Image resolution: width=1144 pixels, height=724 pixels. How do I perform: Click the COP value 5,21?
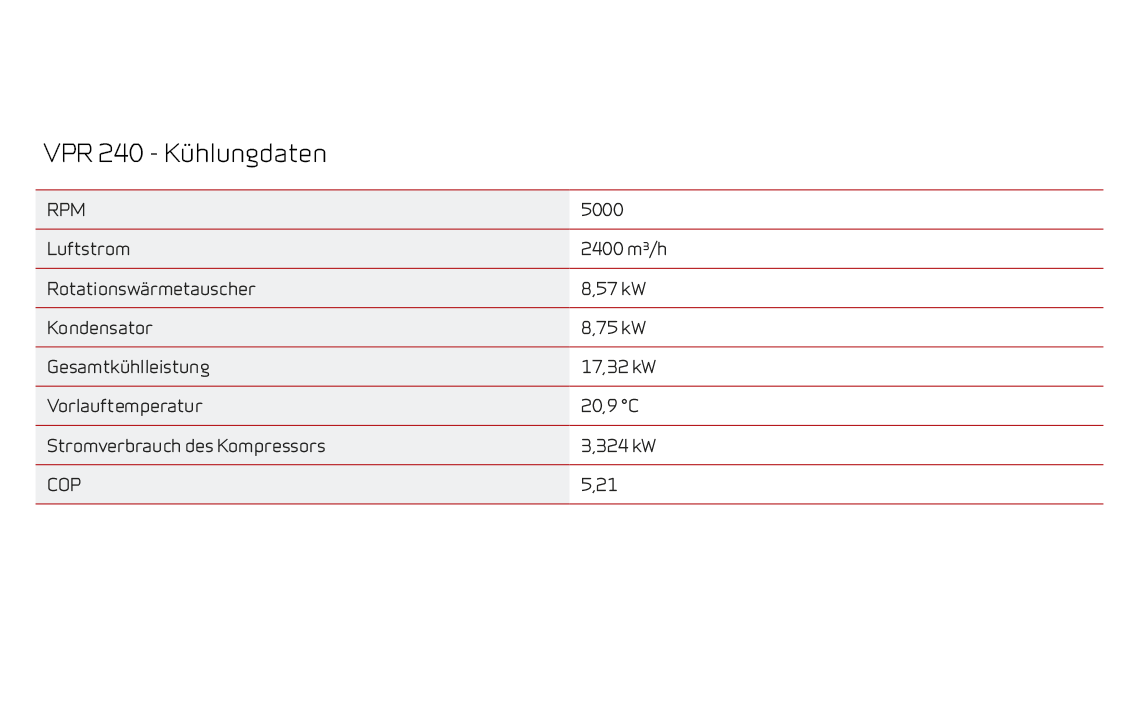pos(599,485)
